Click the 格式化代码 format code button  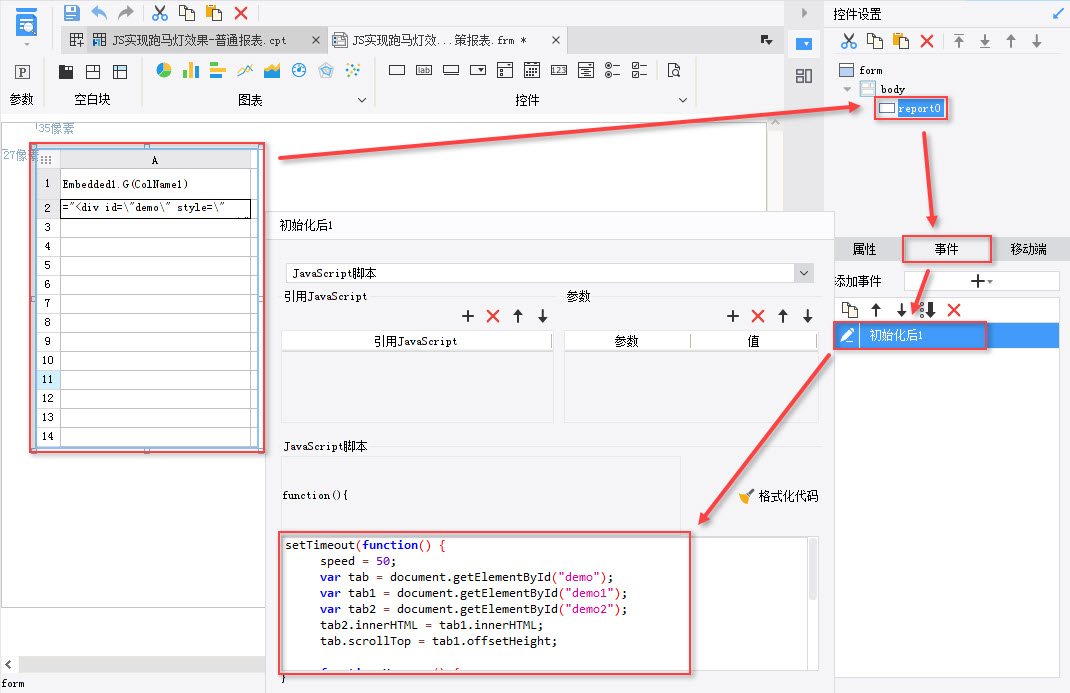point(778,496)
